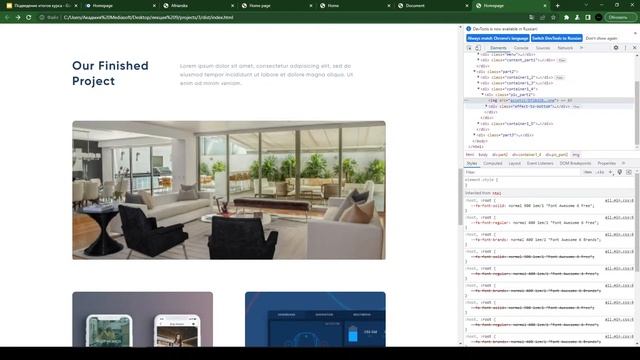Click the living room project image
Image resolution: width=640 pixels, height=360 pixels.
229,190
